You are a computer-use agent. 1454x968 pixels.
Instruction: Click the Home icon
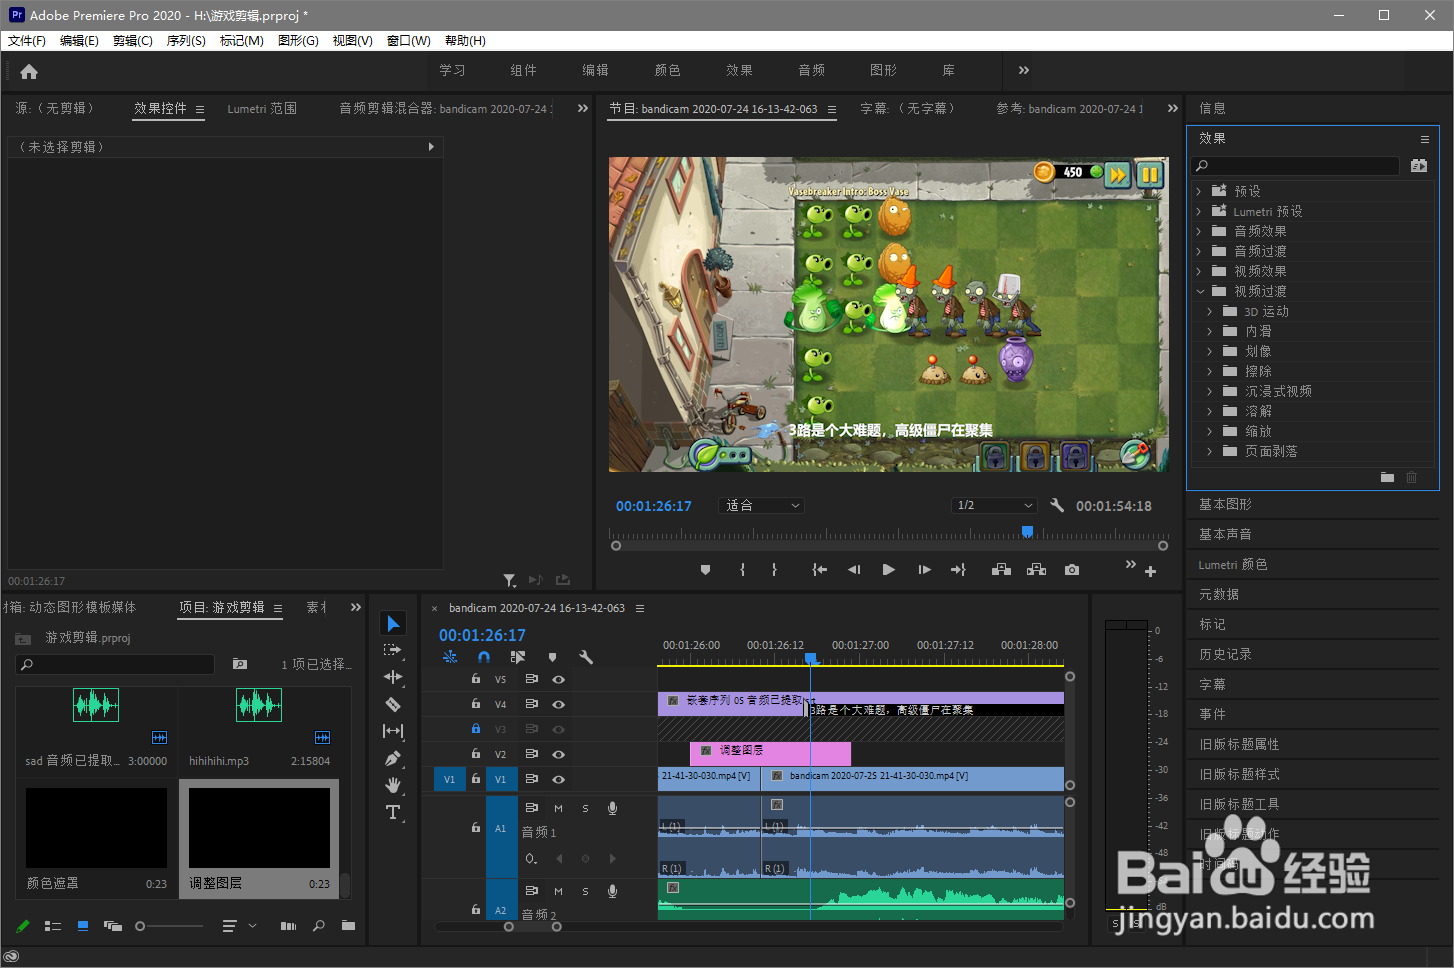pyautogui.click(x=29, y=71)
